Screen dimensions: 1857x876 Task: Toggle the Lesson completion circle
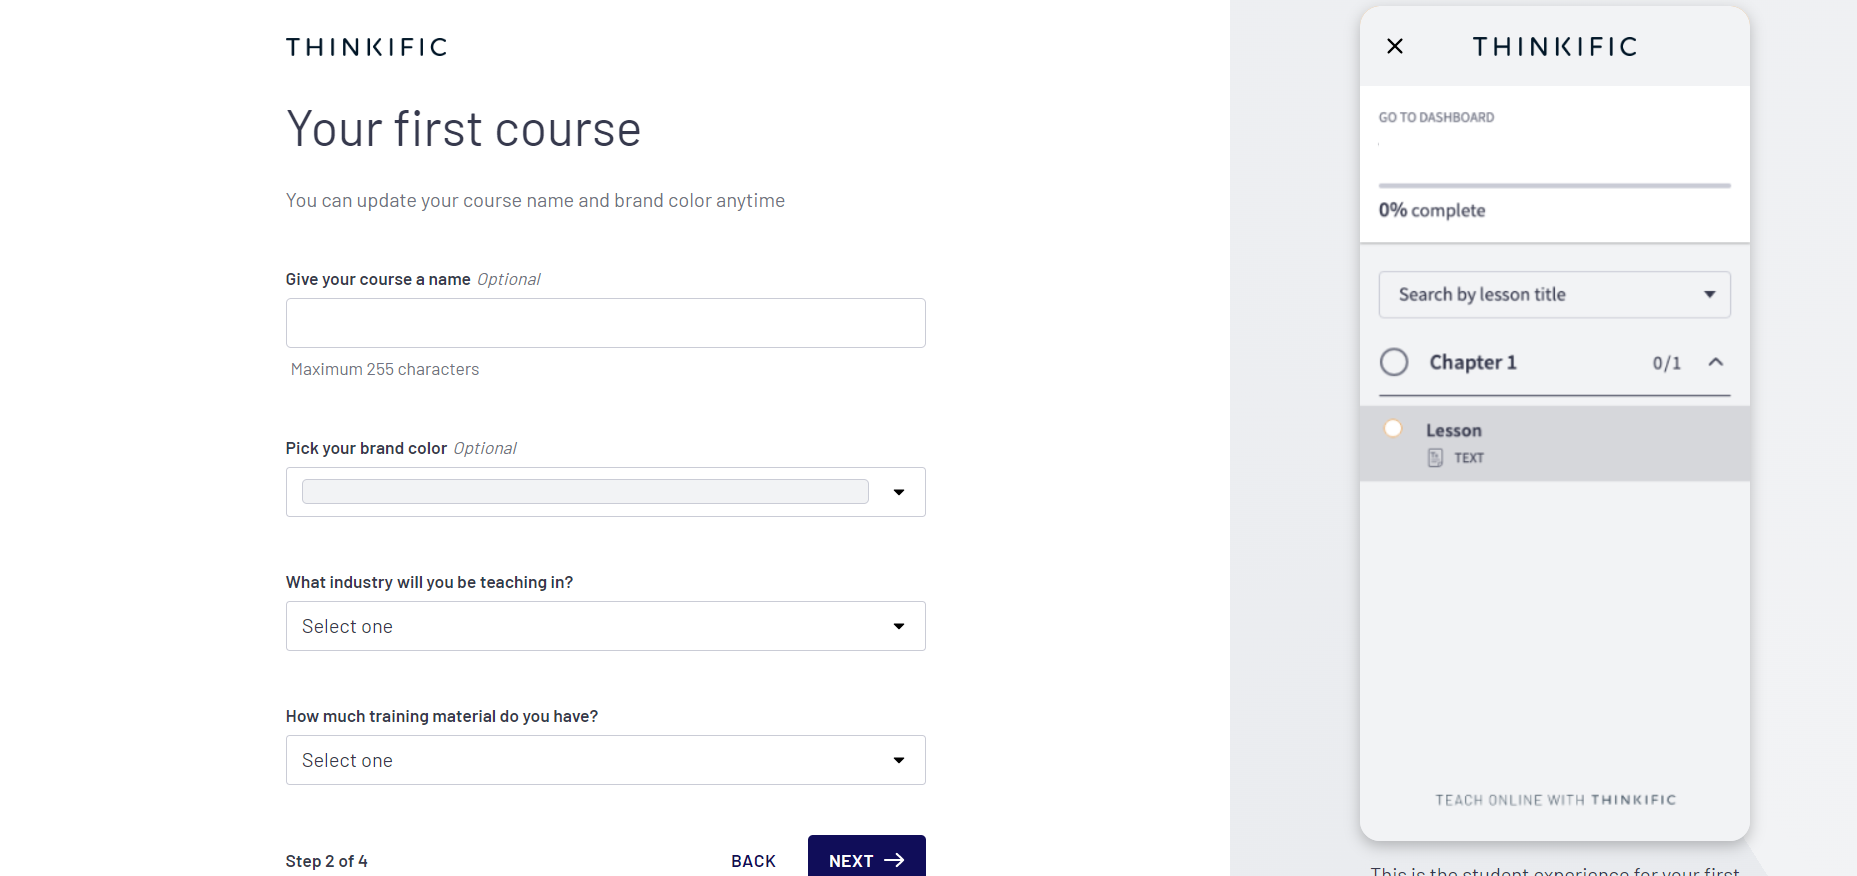tap(1392, 429)
